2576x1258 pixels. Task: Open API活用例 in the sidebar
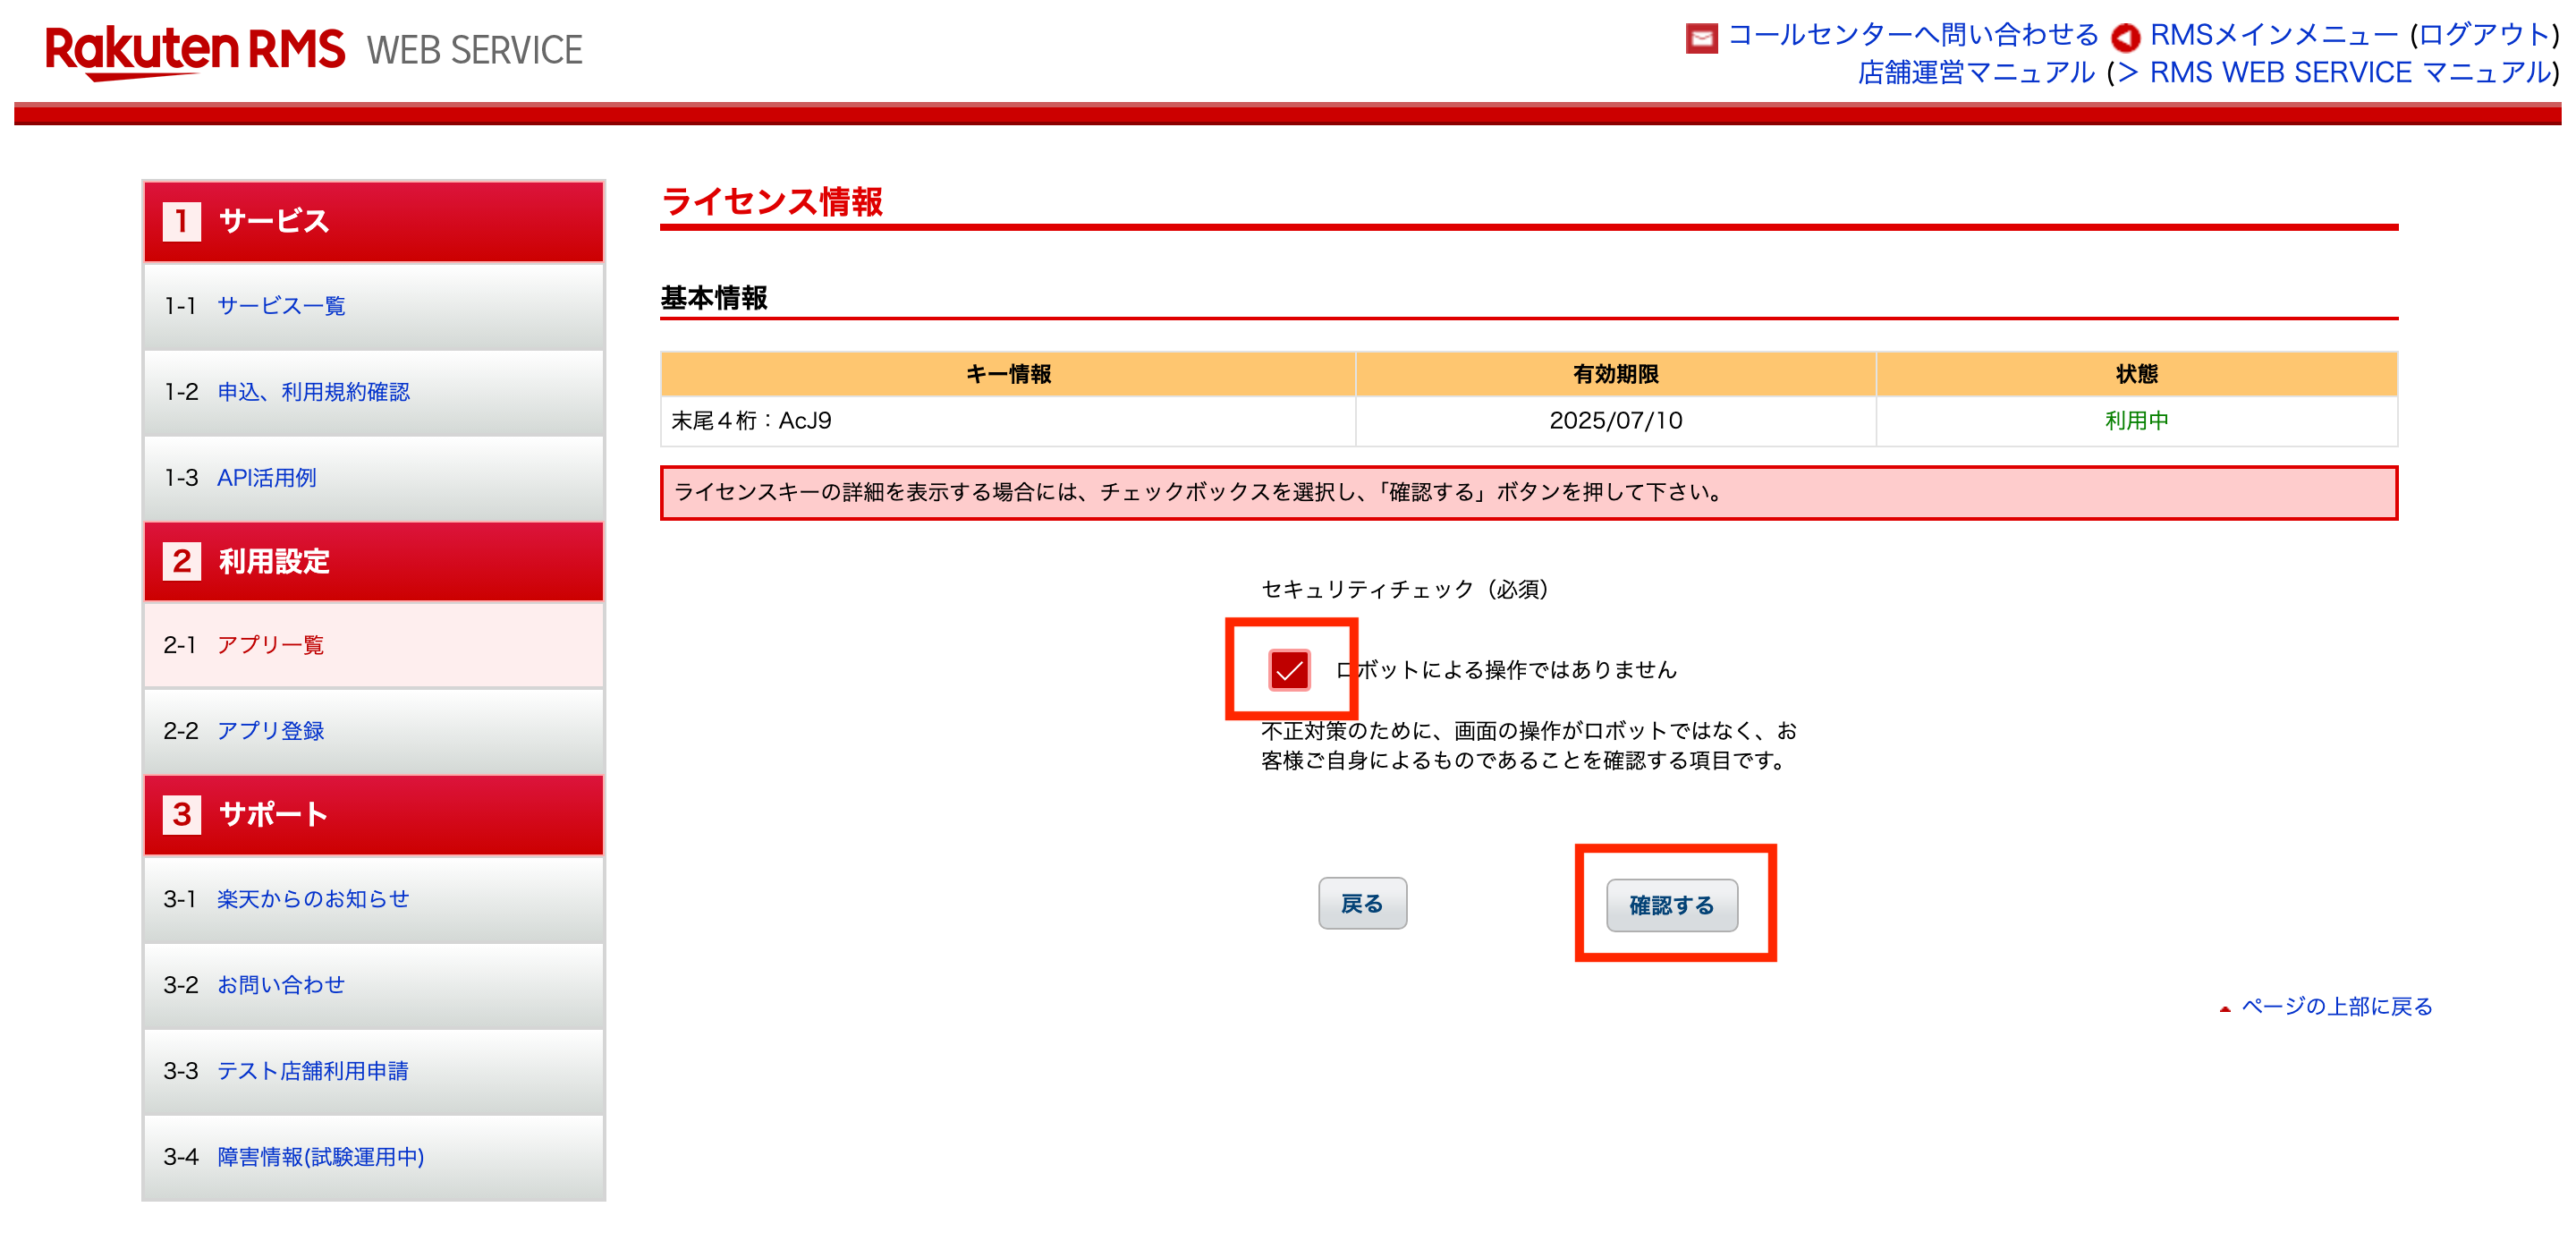coord(267,478)
